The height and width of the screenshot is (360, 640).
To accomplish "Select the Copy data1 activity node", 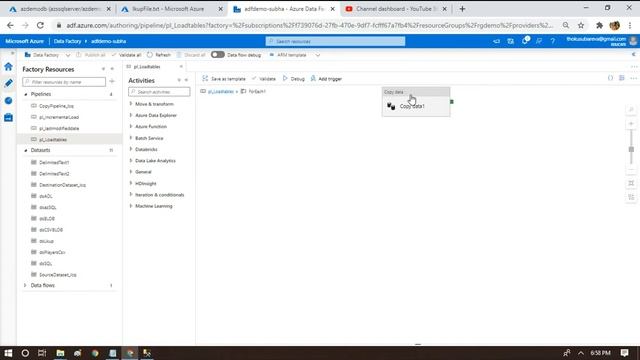I will 416,102.
